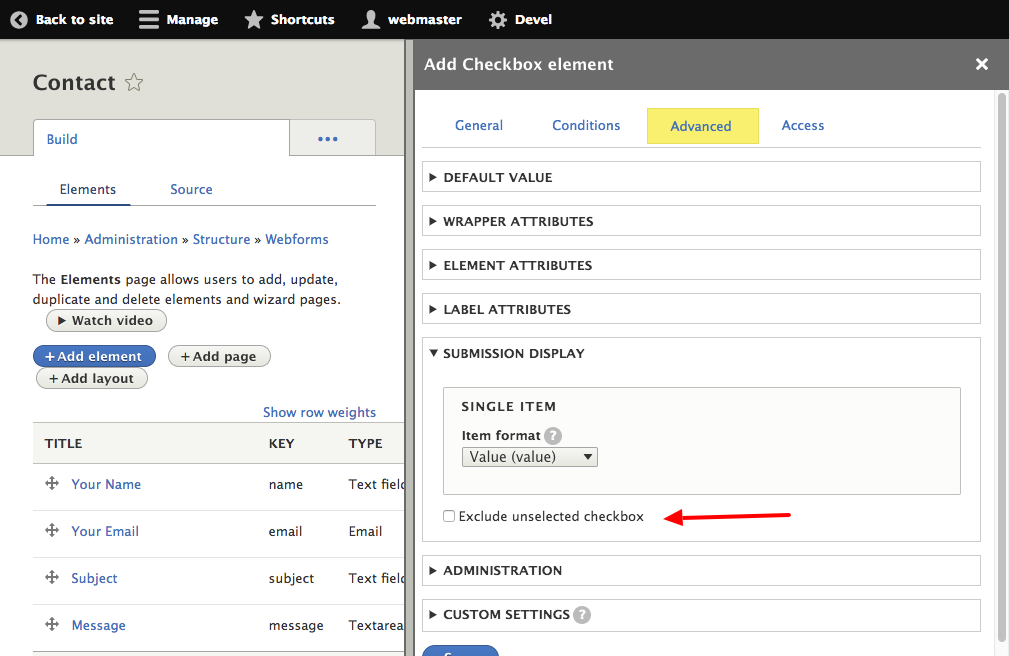Click the Add layout button
1009x656 pixels.
(x=91, y=379)
